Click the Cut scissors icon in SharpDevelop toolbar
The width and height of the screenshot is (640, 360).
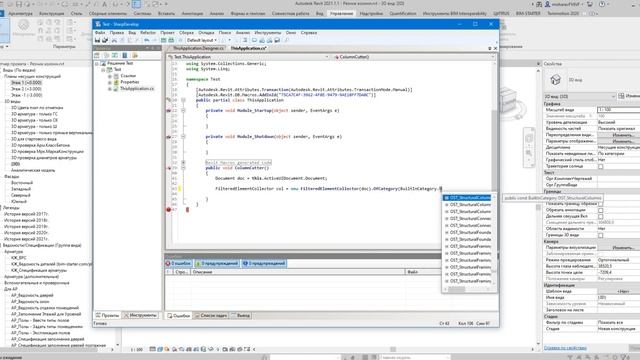[114, 40]
